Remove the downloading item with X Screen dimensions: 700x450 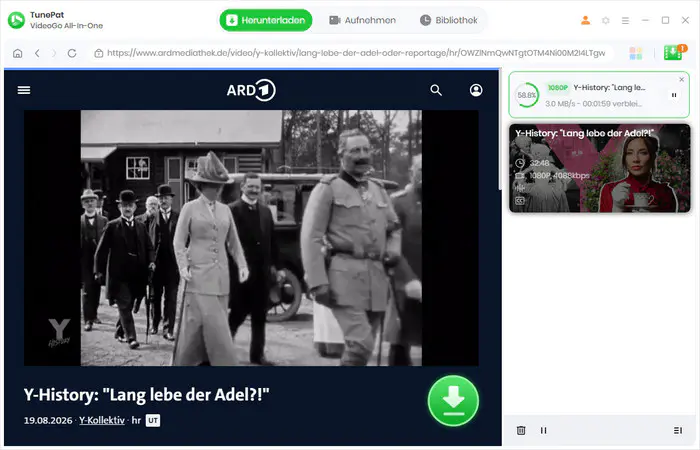[x=681, y=79]
